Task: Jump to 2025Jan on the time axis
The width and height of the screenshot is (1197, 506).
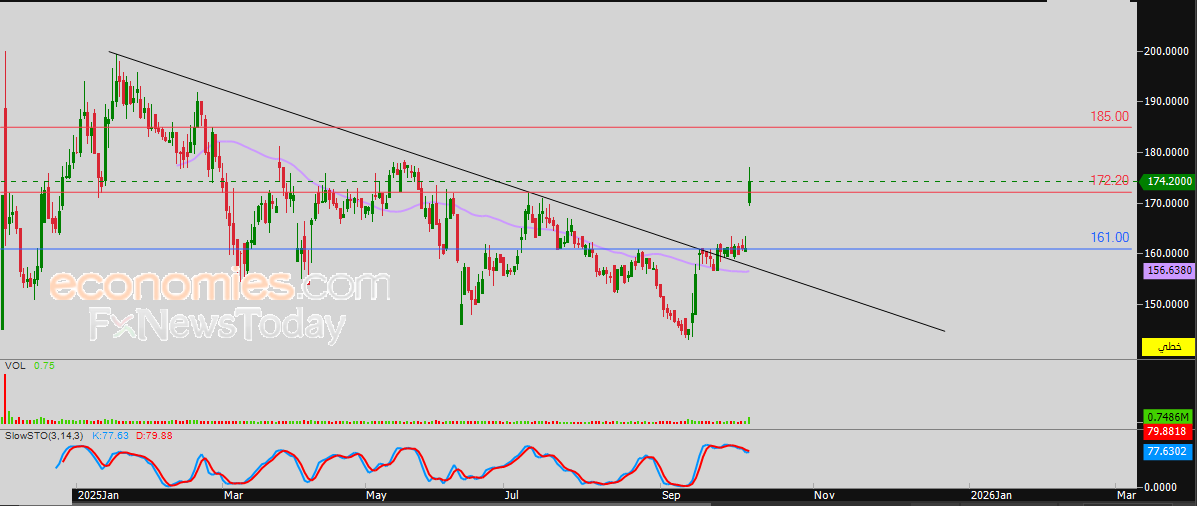Action: click(99, 495)
